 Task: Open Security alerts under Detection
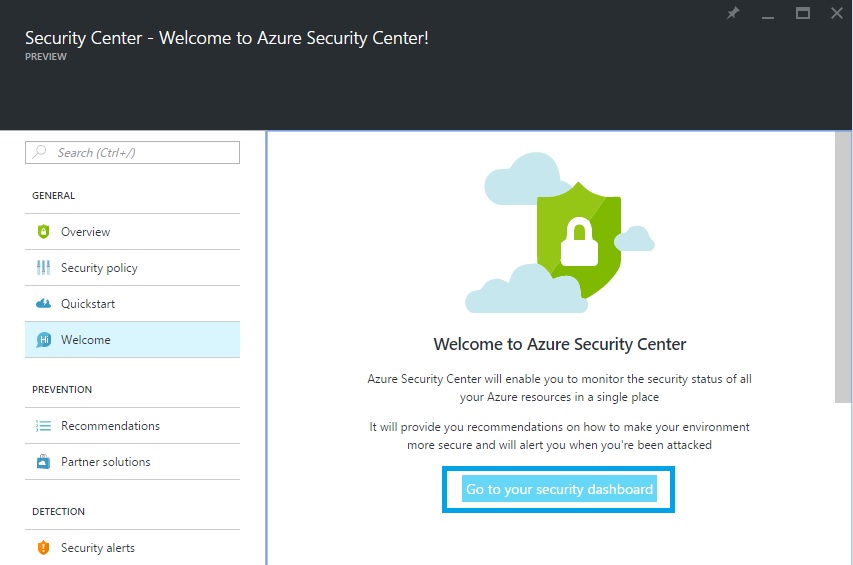[x=97, y=548]
